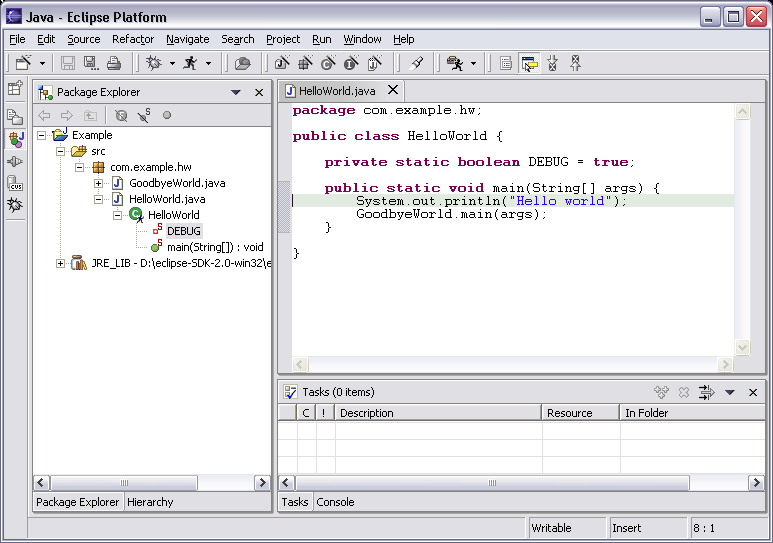The width and height of the screenshot is (773, 543).
Task: Click the Debug bug icon in the toolbar
Action: (x=154, y=63)
